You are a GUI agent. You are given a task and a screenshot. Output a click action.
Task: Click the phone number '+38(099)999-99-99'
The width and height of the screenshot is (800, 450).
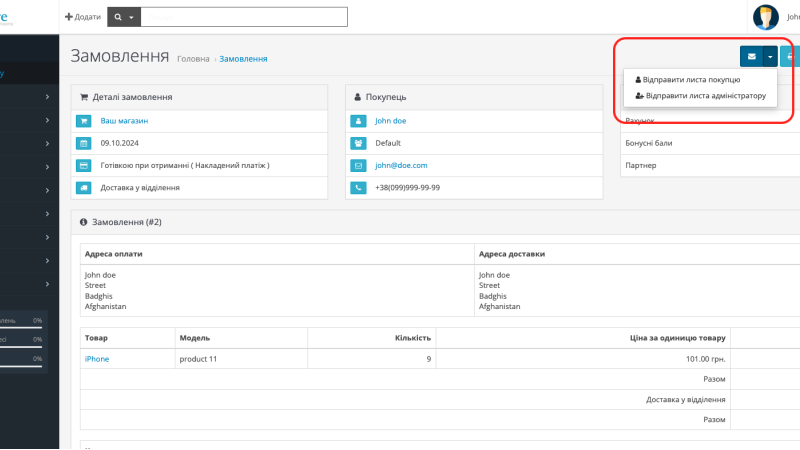407,187
